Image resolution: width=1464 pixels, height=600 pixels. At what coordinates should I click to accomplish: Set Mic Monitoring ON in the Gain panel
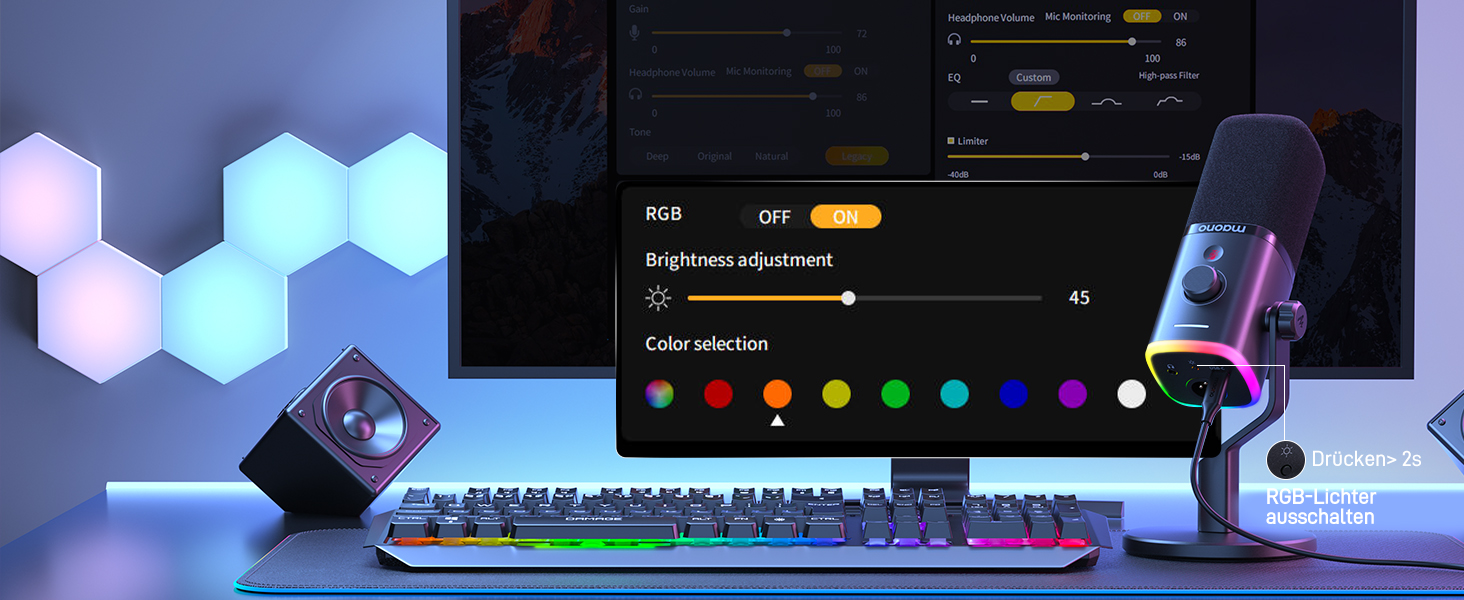(x=860, y=71)
